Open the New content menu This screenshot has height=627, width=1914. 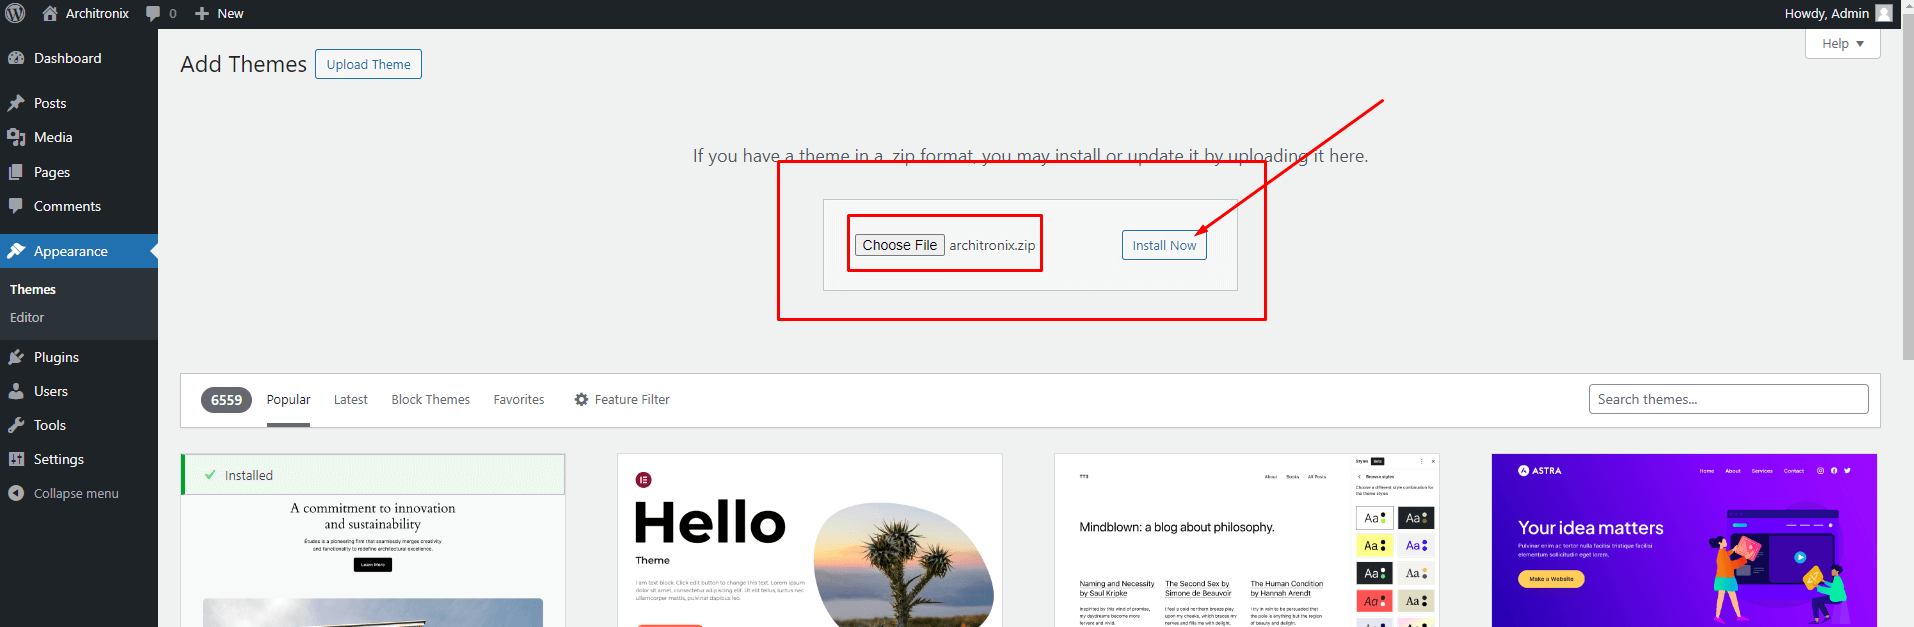pyautogui.click(x=219, y=13)
